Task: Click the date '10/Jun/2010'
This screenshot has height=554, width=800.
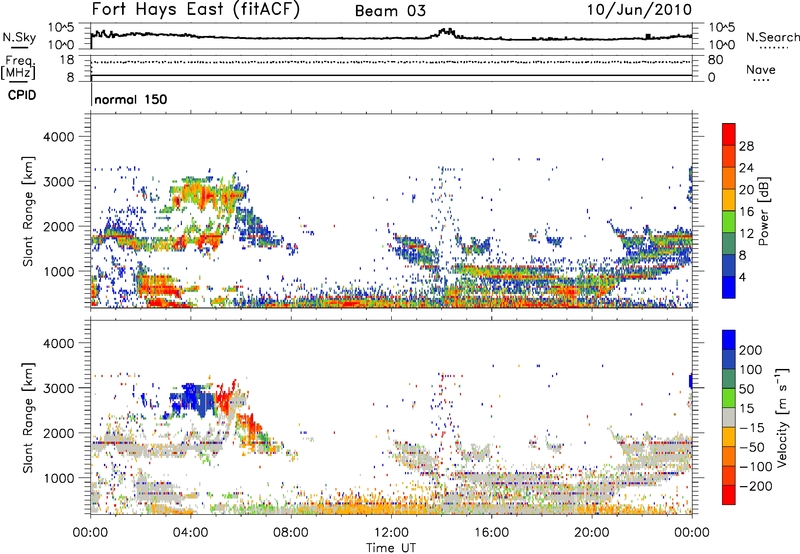Action: tap(639, 10)
